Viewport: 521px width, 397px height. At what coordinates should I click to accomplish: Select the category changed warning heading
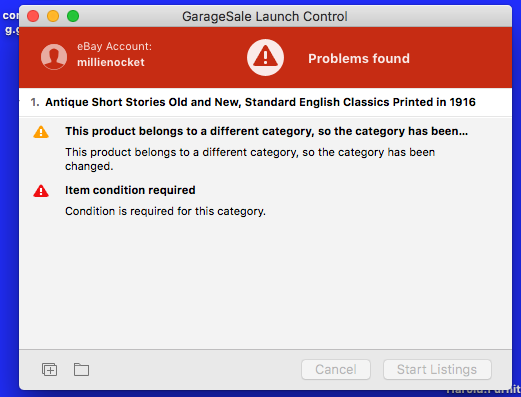coord(266,131)
